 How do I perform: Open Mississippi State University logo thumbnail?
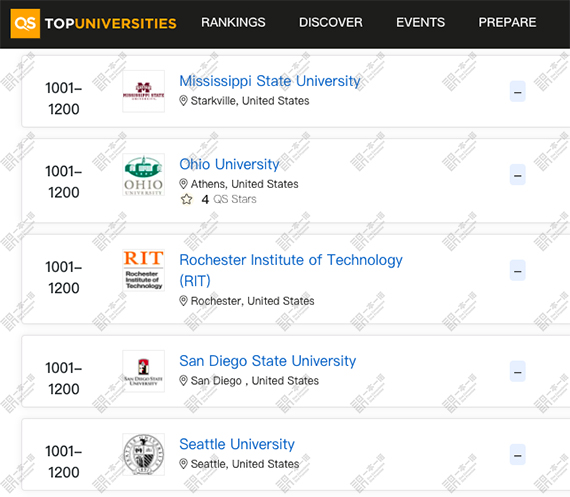click(x=144, y=91)
